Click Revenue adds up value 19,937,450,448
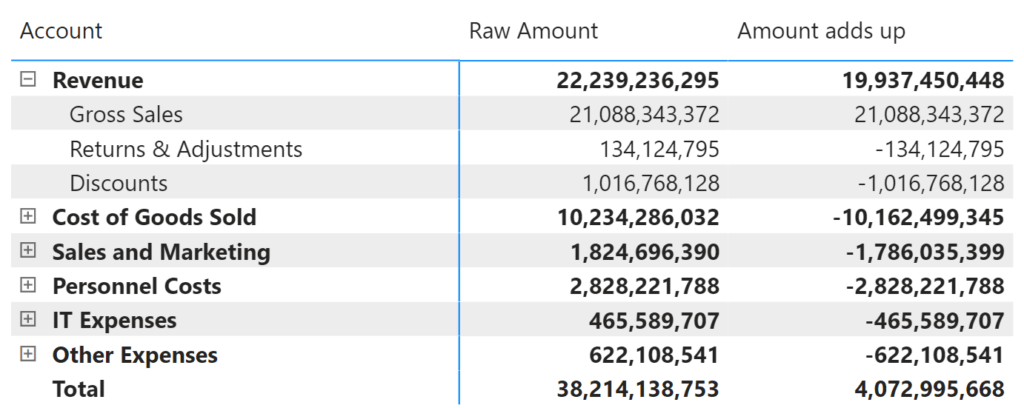Viewport: 1024px width, 408px height. (x=923, y=80)
